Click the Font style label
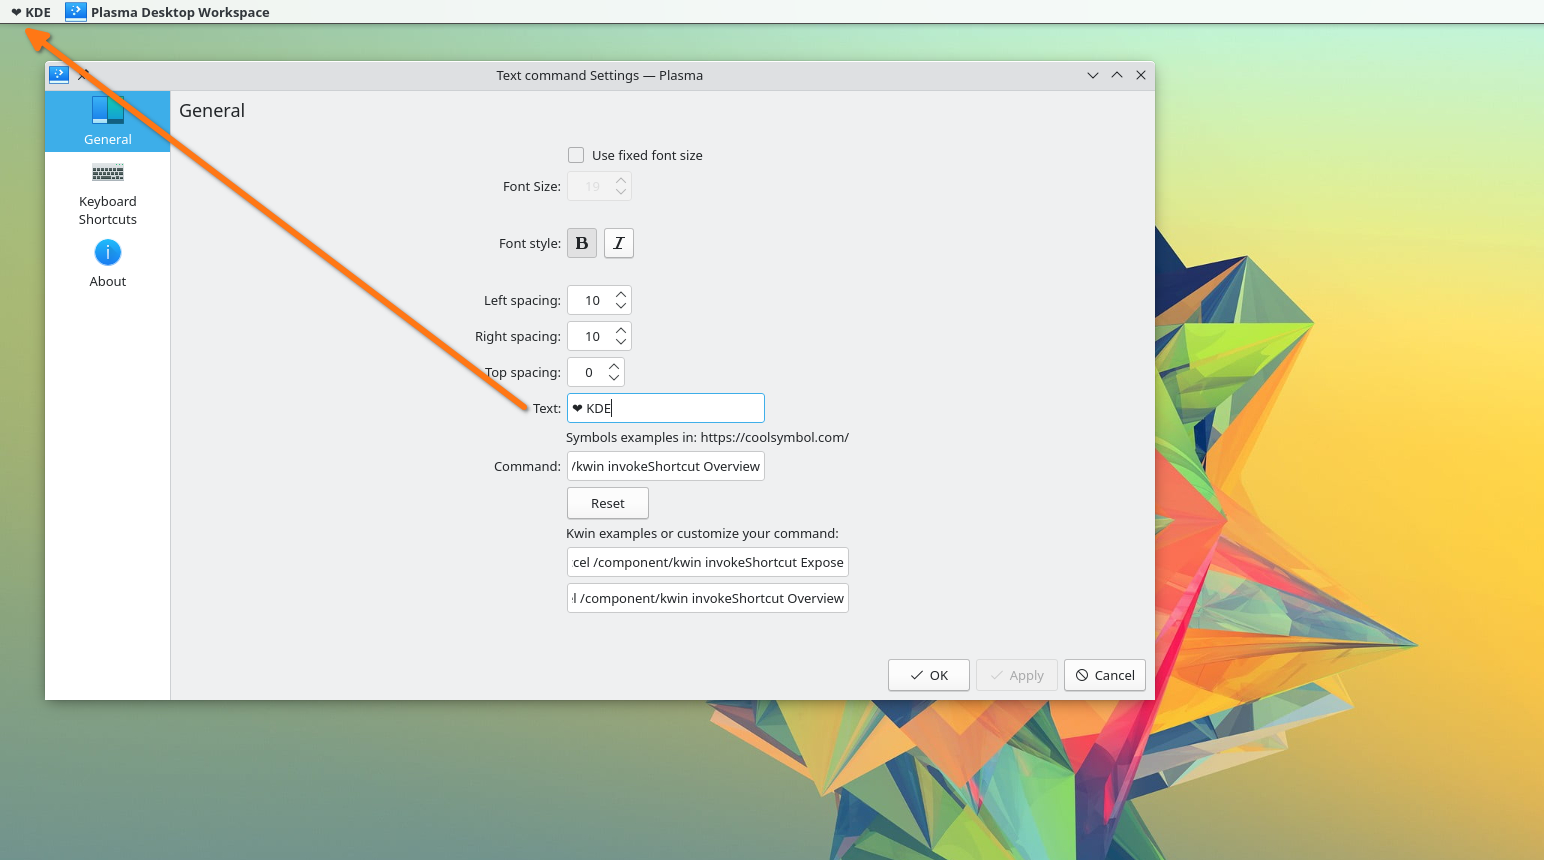The width and height of the screenshot is (1544, 860). coord(530,243)
